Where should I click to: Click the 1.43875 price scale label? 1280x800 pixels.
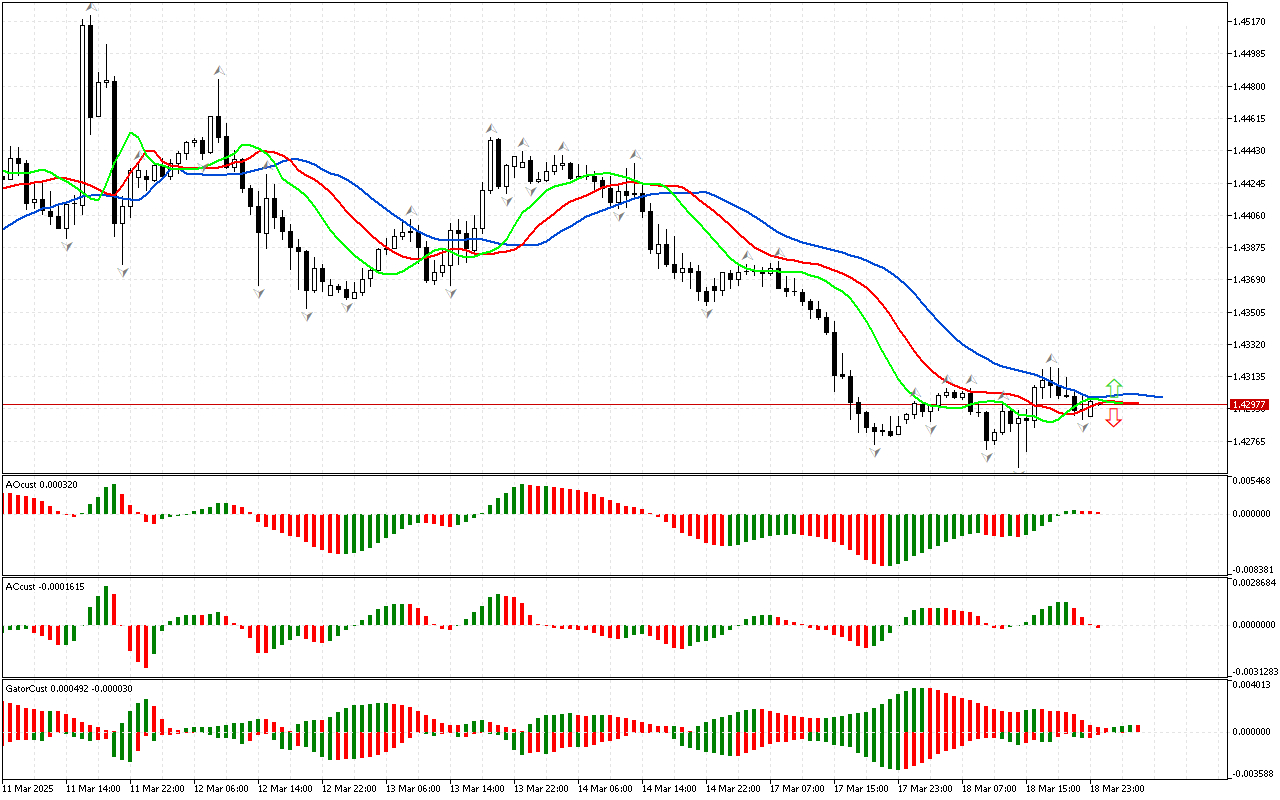click(x=1250, y=248)
